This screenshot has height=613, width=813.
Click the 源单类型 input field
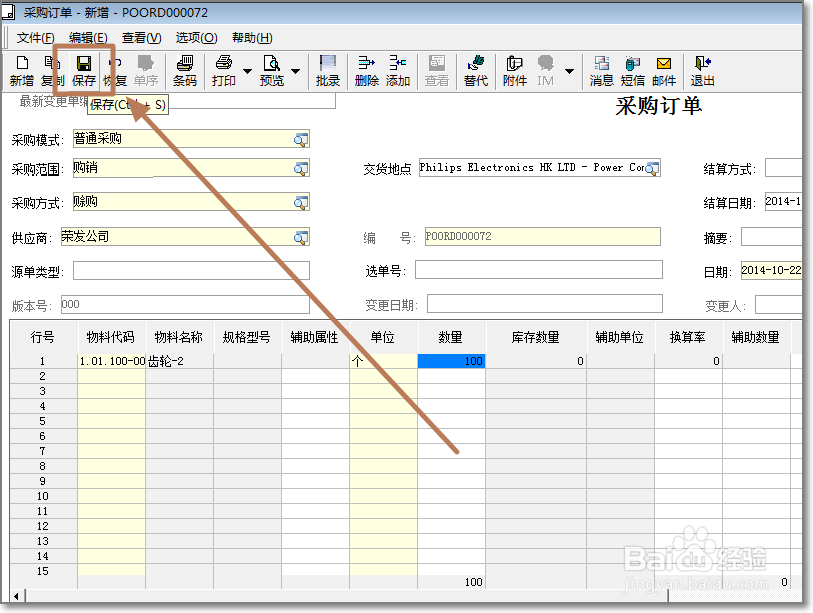click(x=191, y=271)
